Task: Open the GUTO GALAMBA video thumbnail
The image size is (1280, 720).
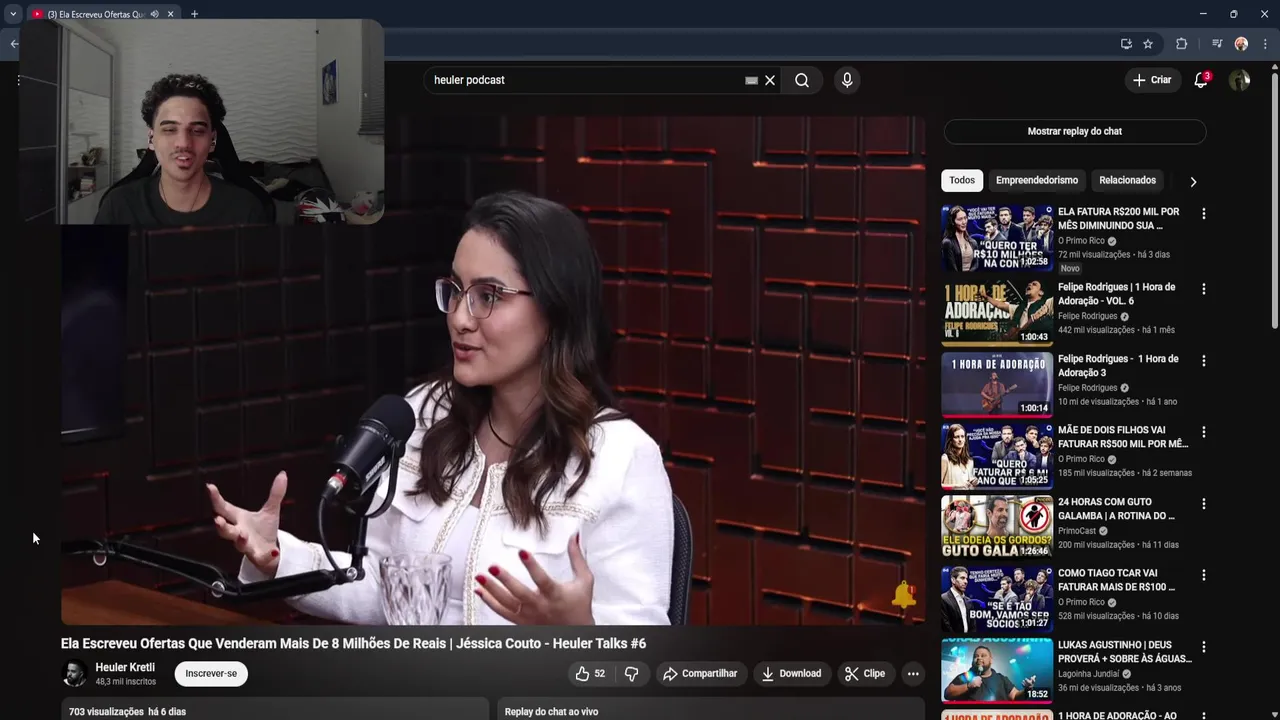Action: (x=997, y=528)
